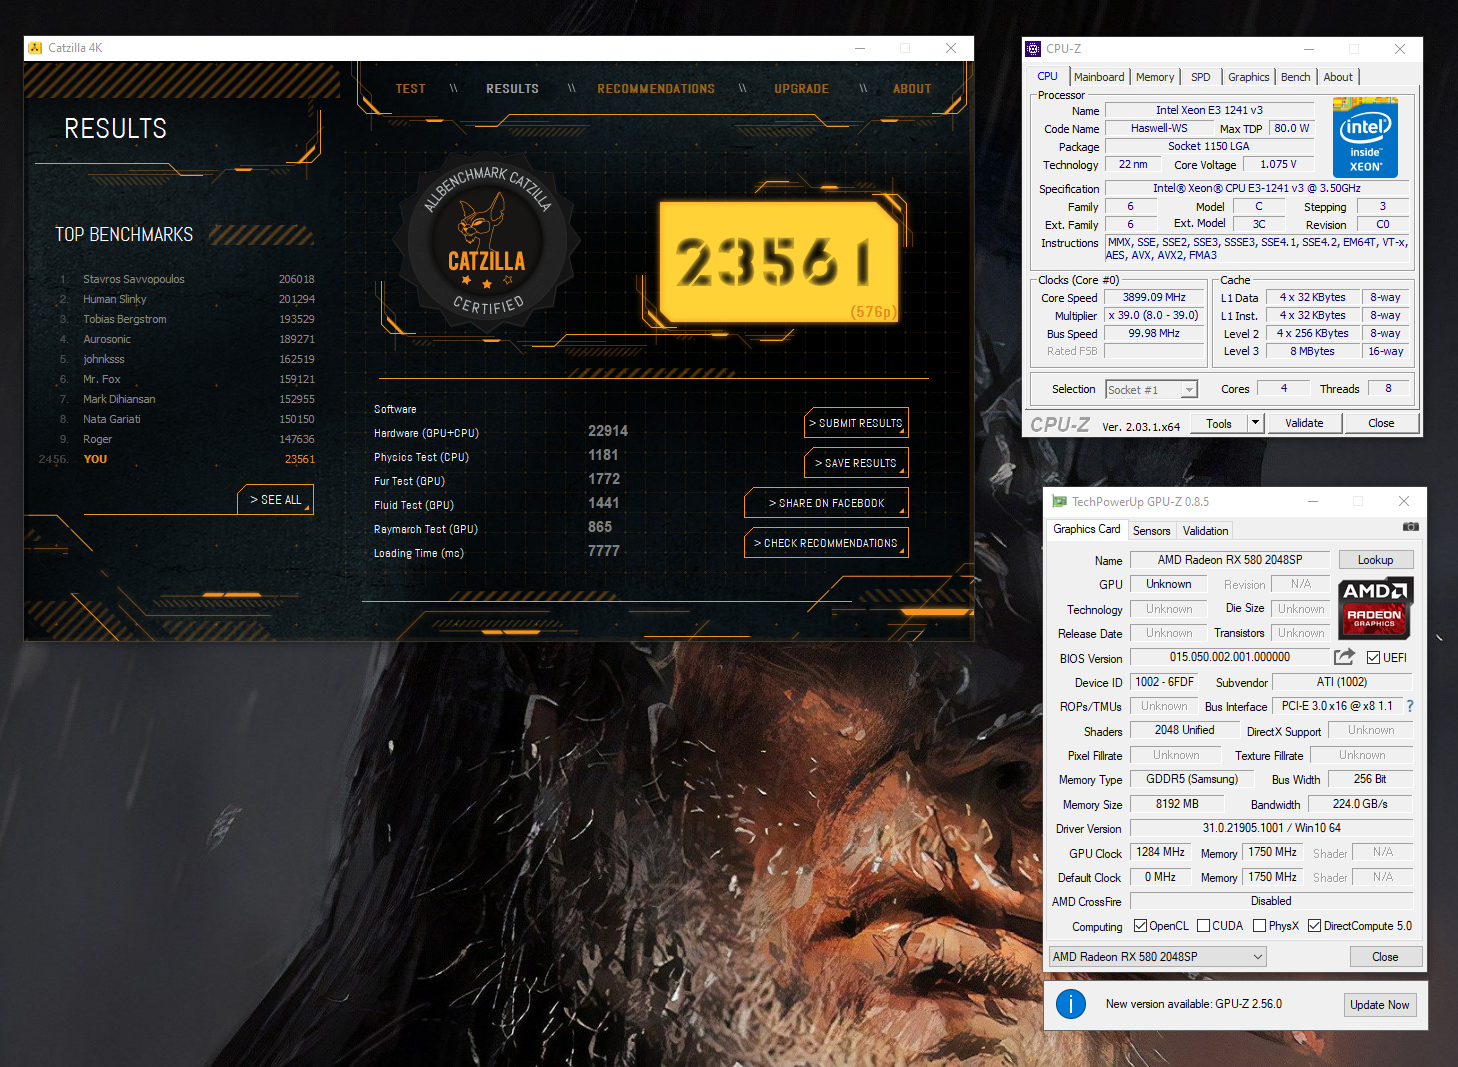
Task: Click the BIOS export share icon in GPU-Z
Action: pyautogui.click(x=1344, y=657)
